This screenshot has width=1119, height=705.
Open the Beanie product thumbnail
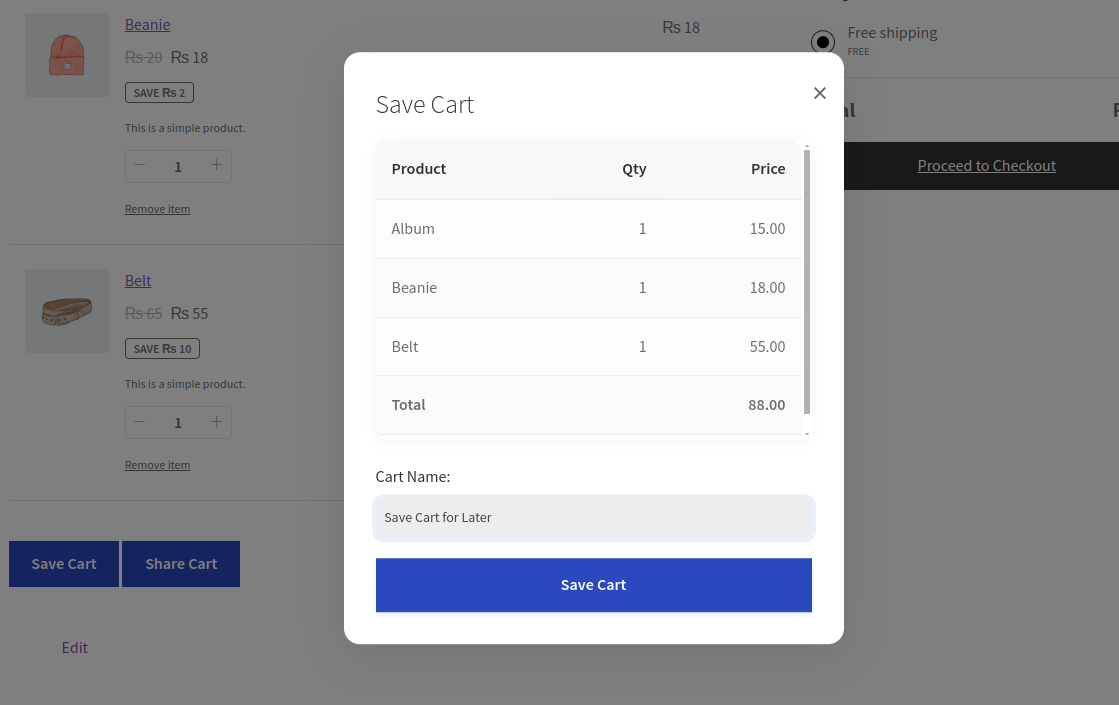[66, 54]
